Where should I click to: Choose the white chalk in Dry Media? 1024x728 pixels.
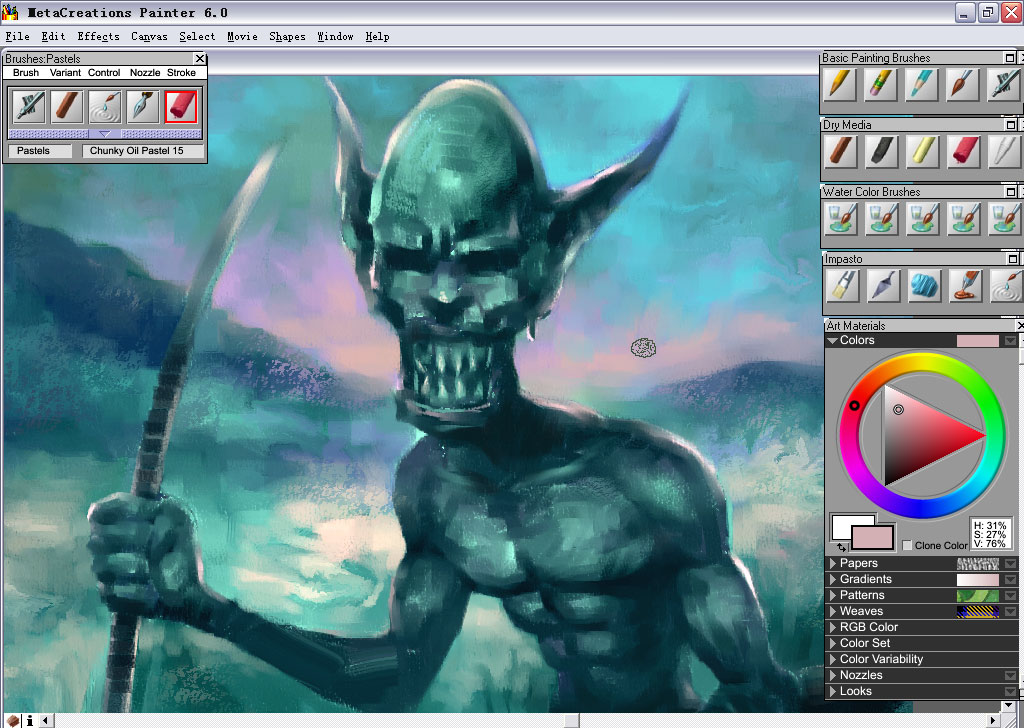coord(1004,151)
